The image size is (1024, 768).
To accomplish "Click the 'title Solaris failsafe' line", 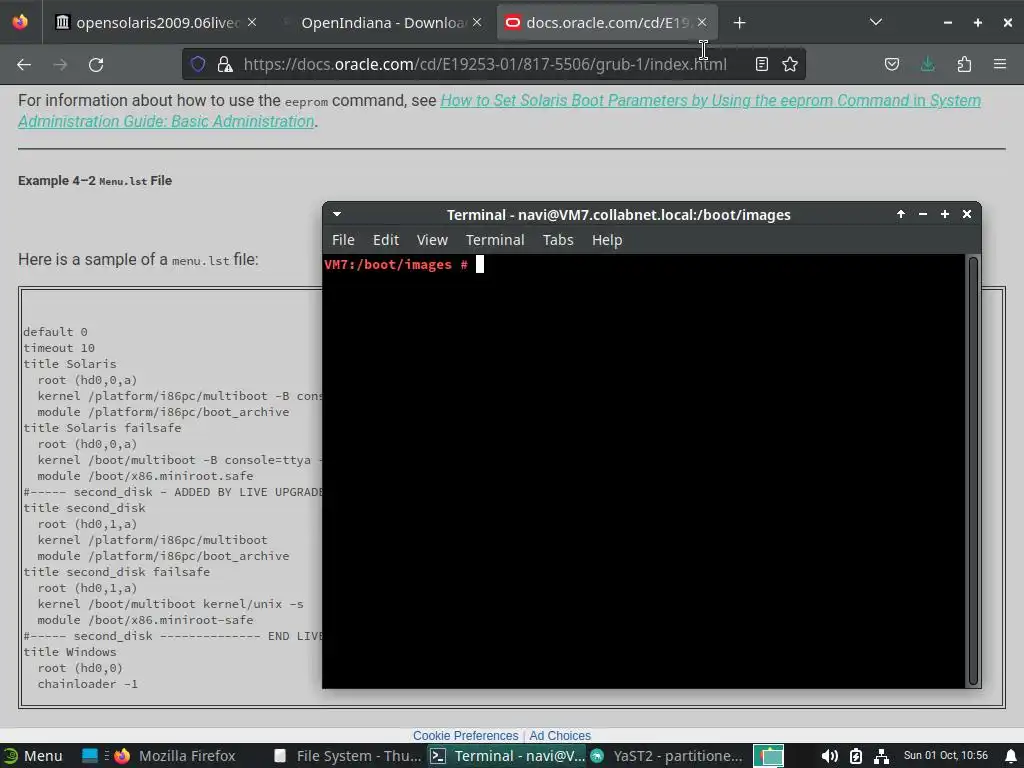I will (x=103, y=428).
